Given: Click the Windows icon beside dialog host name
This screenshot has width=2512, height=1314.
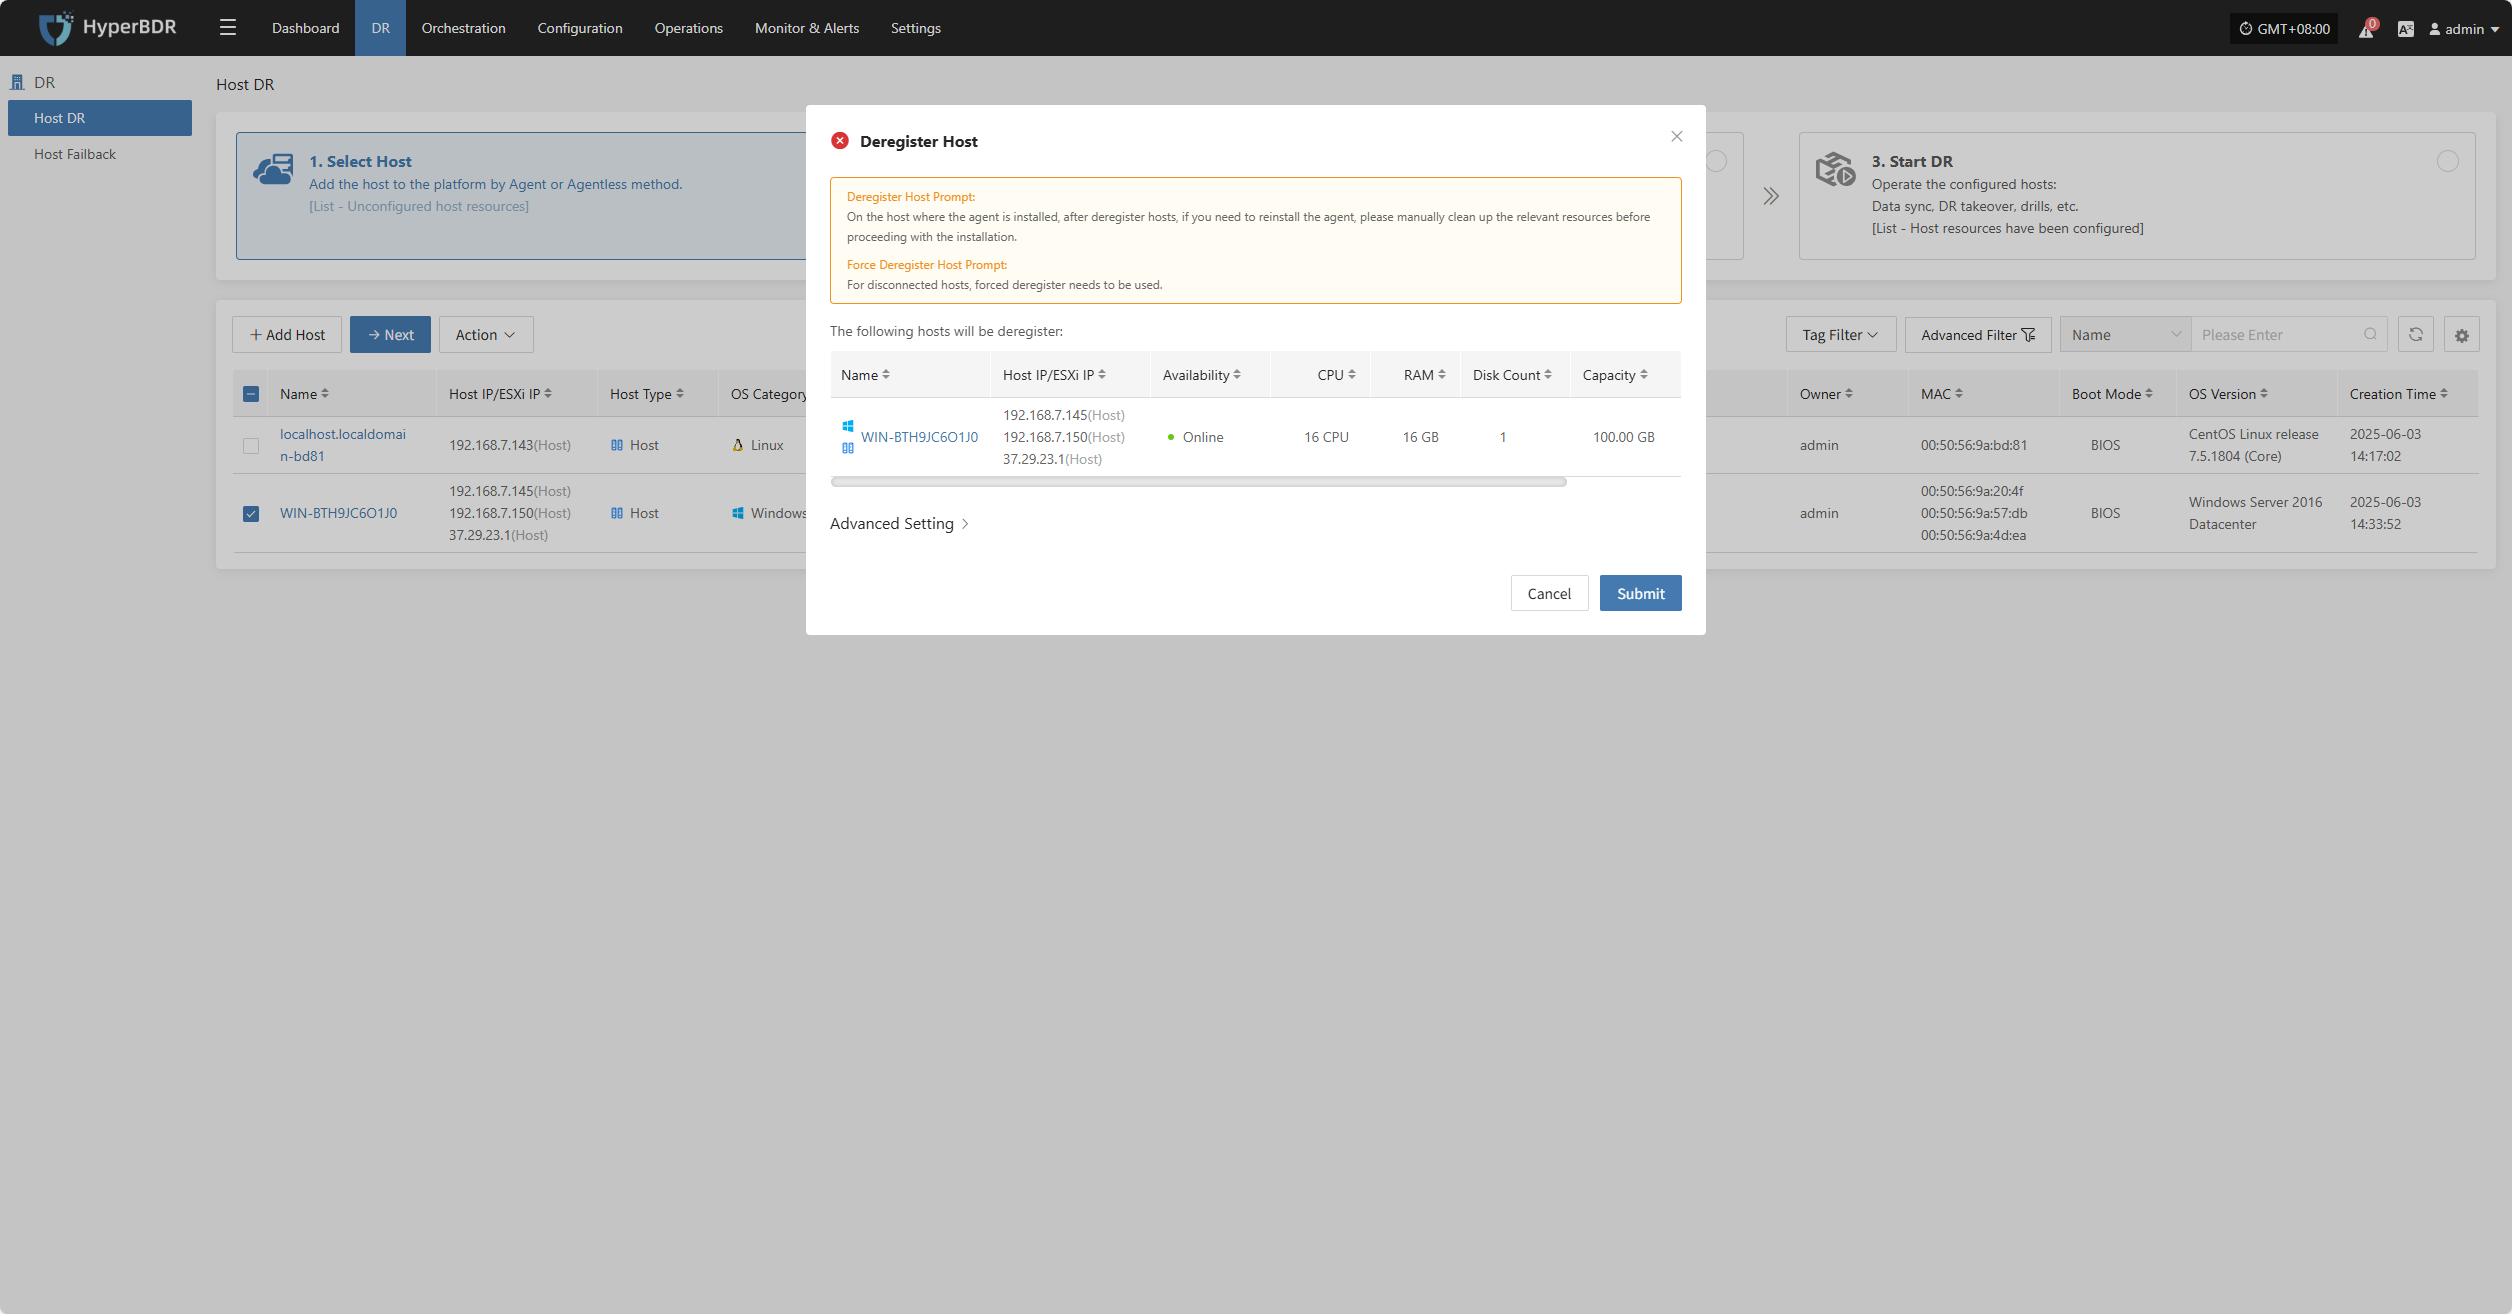Looking at the screenshot, I should tap(848, 426).
